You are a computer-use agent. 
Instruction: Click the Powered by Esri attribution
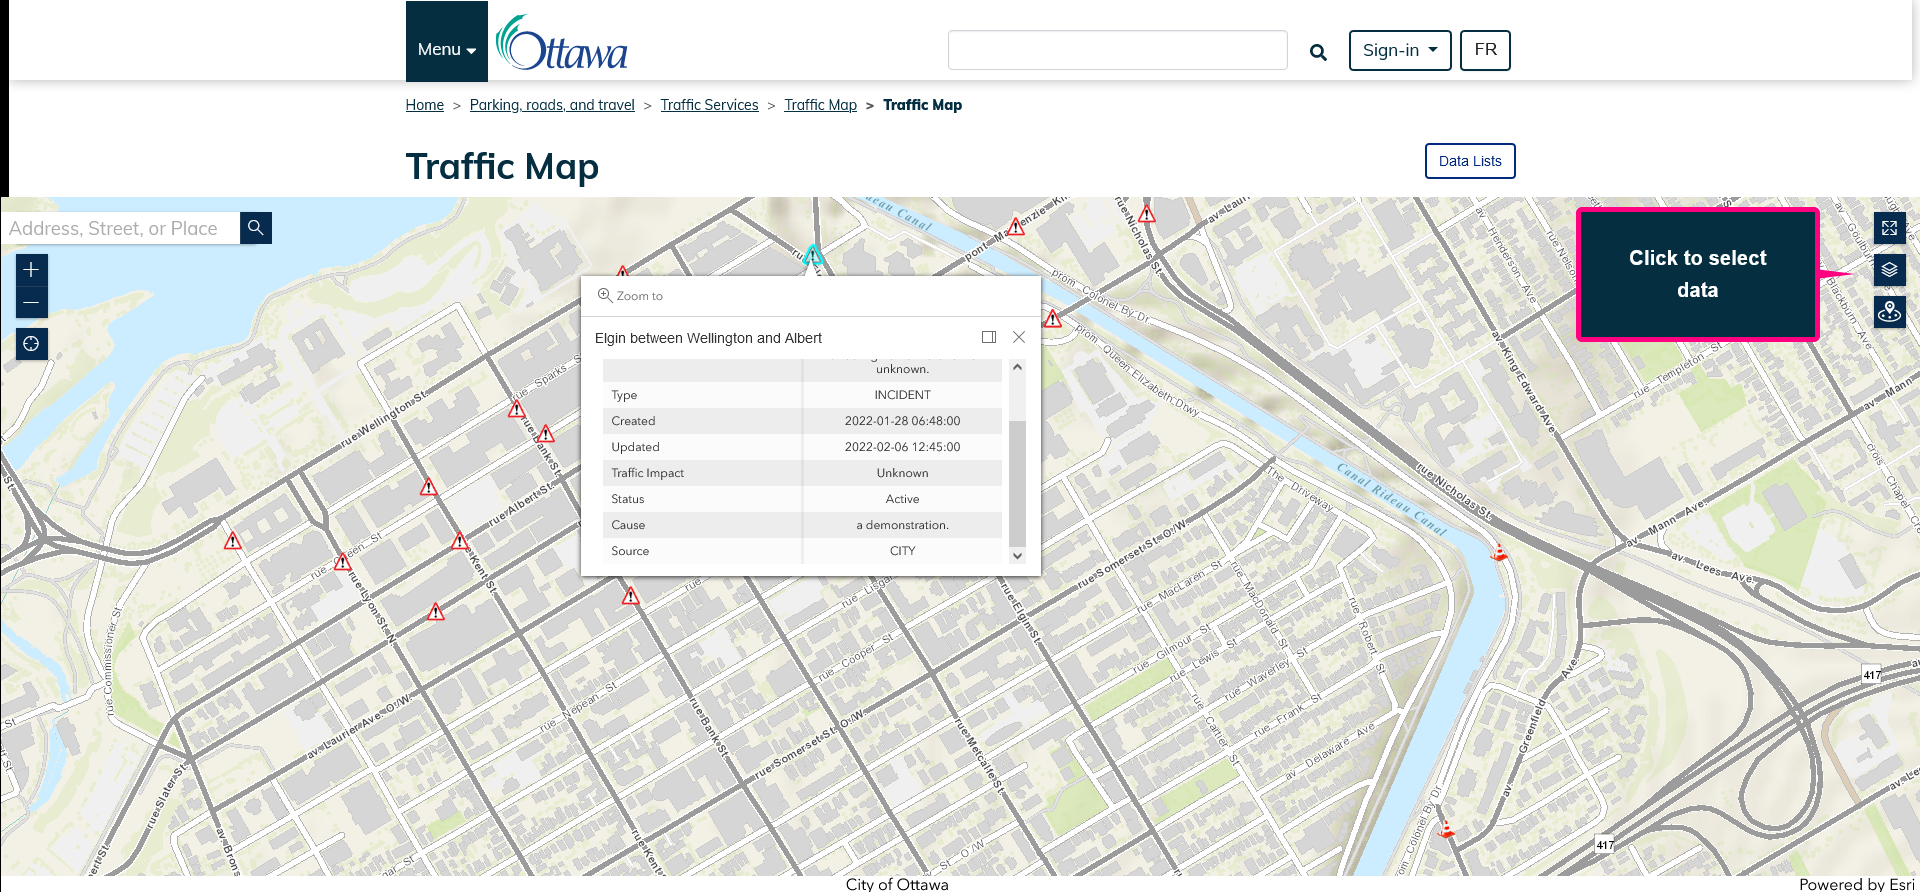pos(1857,884)
